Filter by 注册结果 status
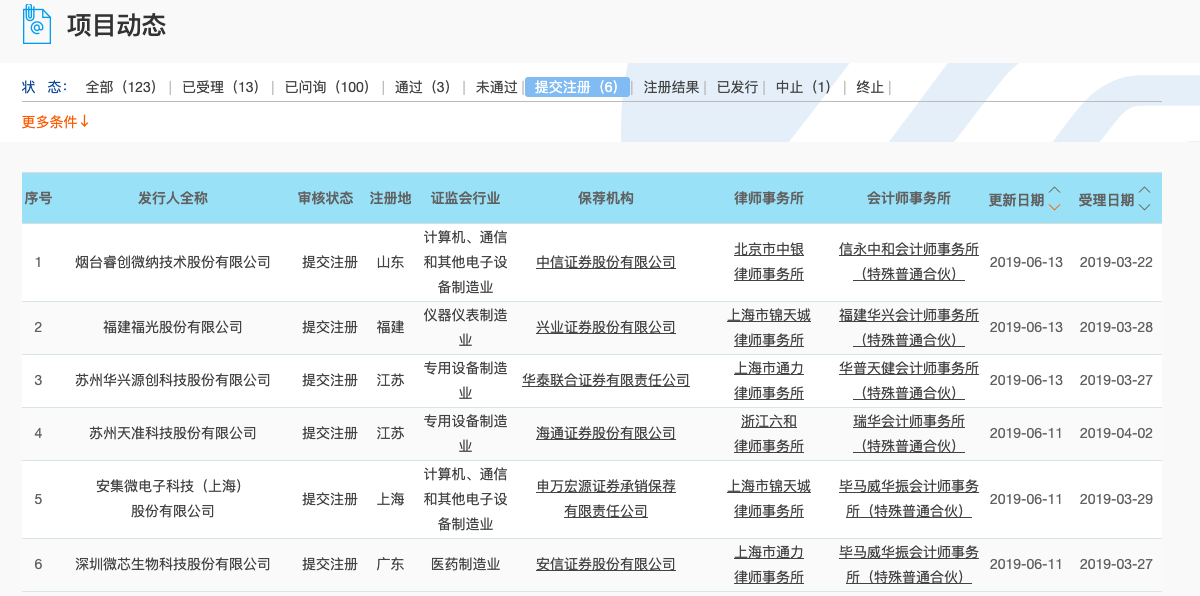Image resolution: width=1200 pixels, height=596 pixels. [x=671, y=87]
